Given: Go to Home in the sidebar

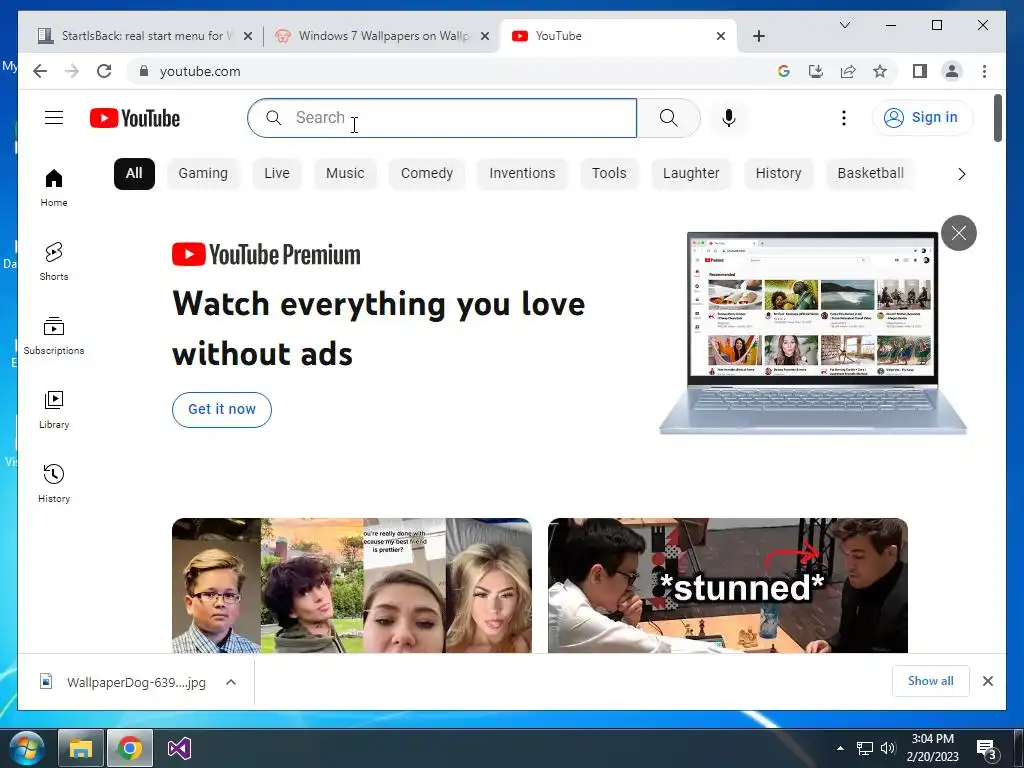Looking at the screenshot, I should (54, 188).
